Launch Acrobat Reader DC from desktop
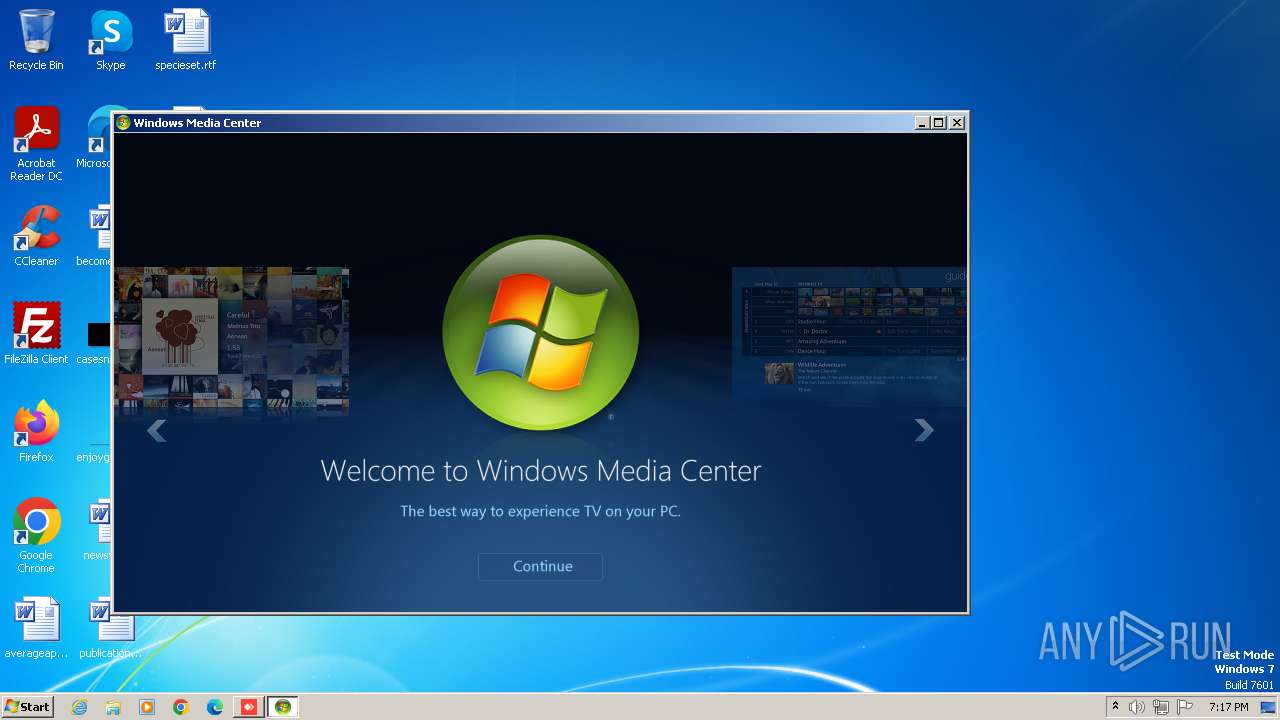The height and width of the screenshot is (720, 1280). [x=36, y=145]
